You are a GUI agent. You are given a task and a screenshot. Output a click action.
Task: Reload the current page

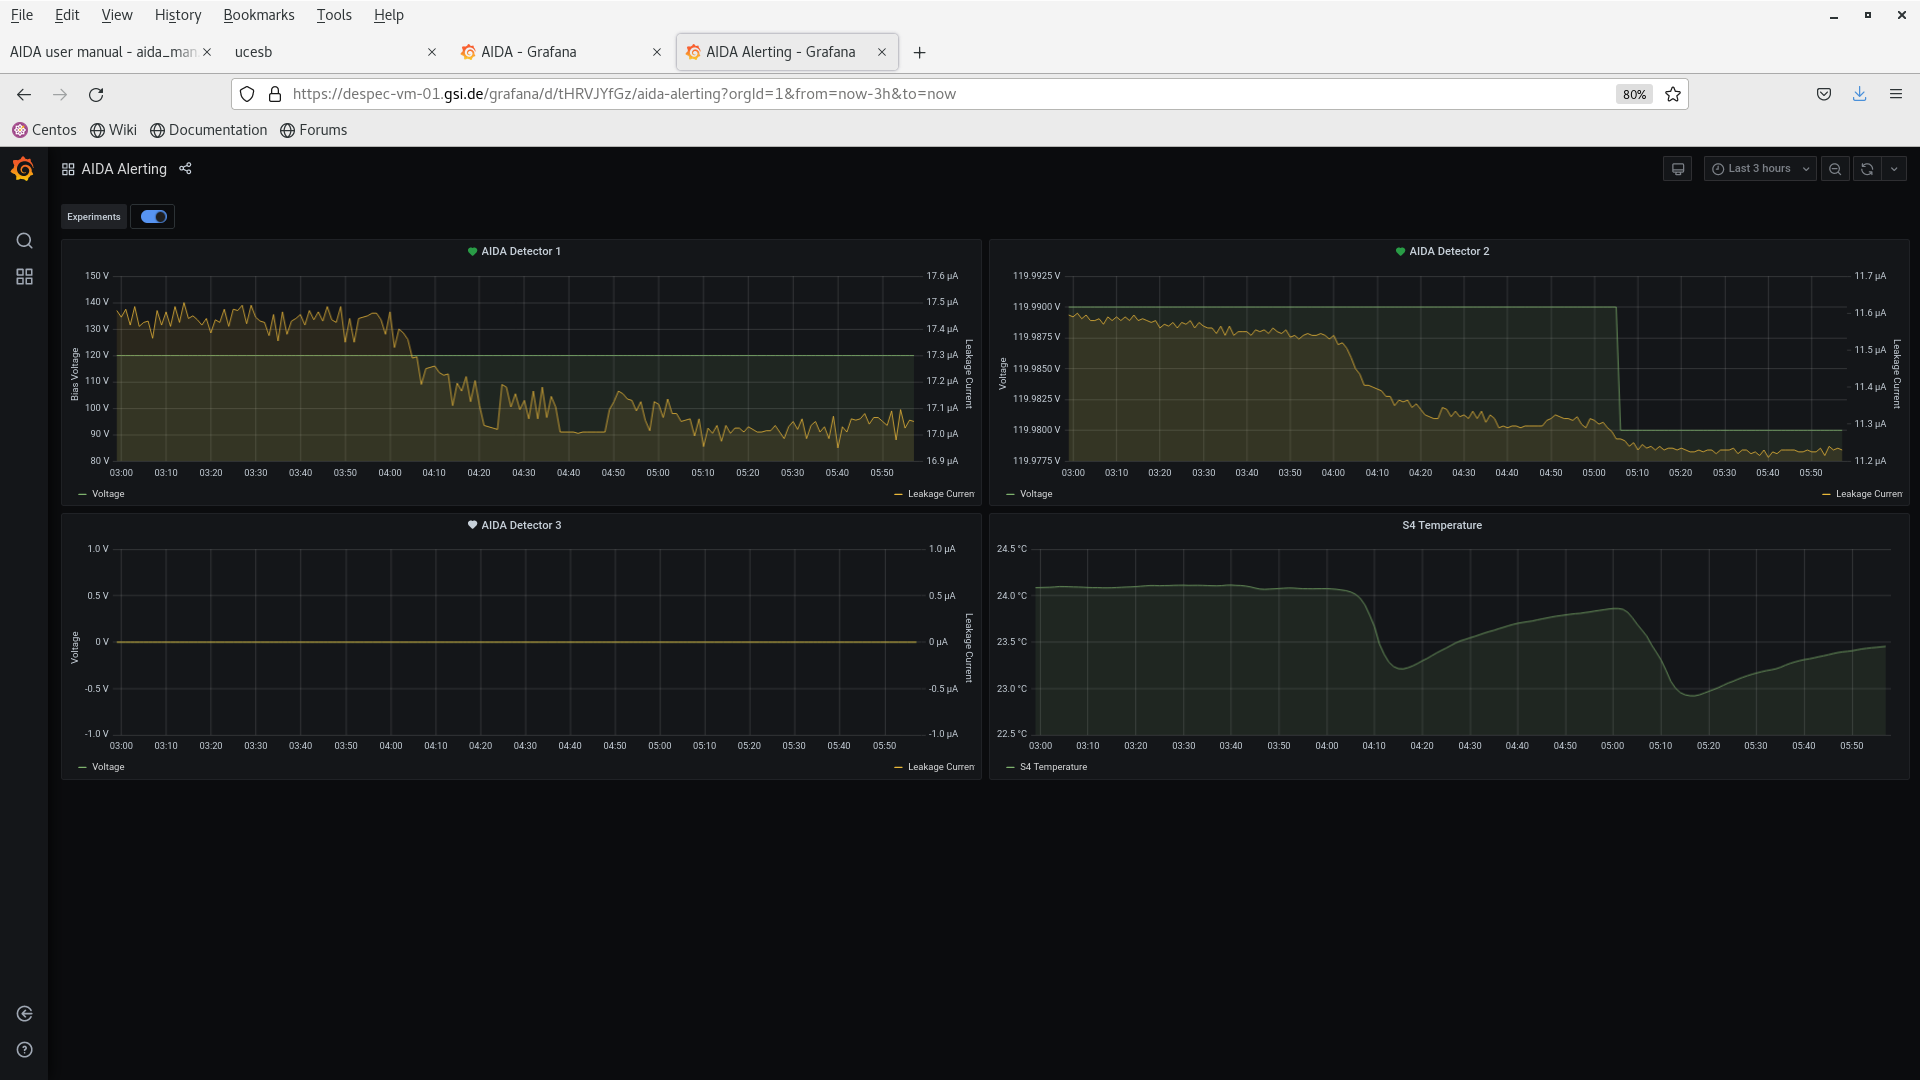(x=96, y=94)
